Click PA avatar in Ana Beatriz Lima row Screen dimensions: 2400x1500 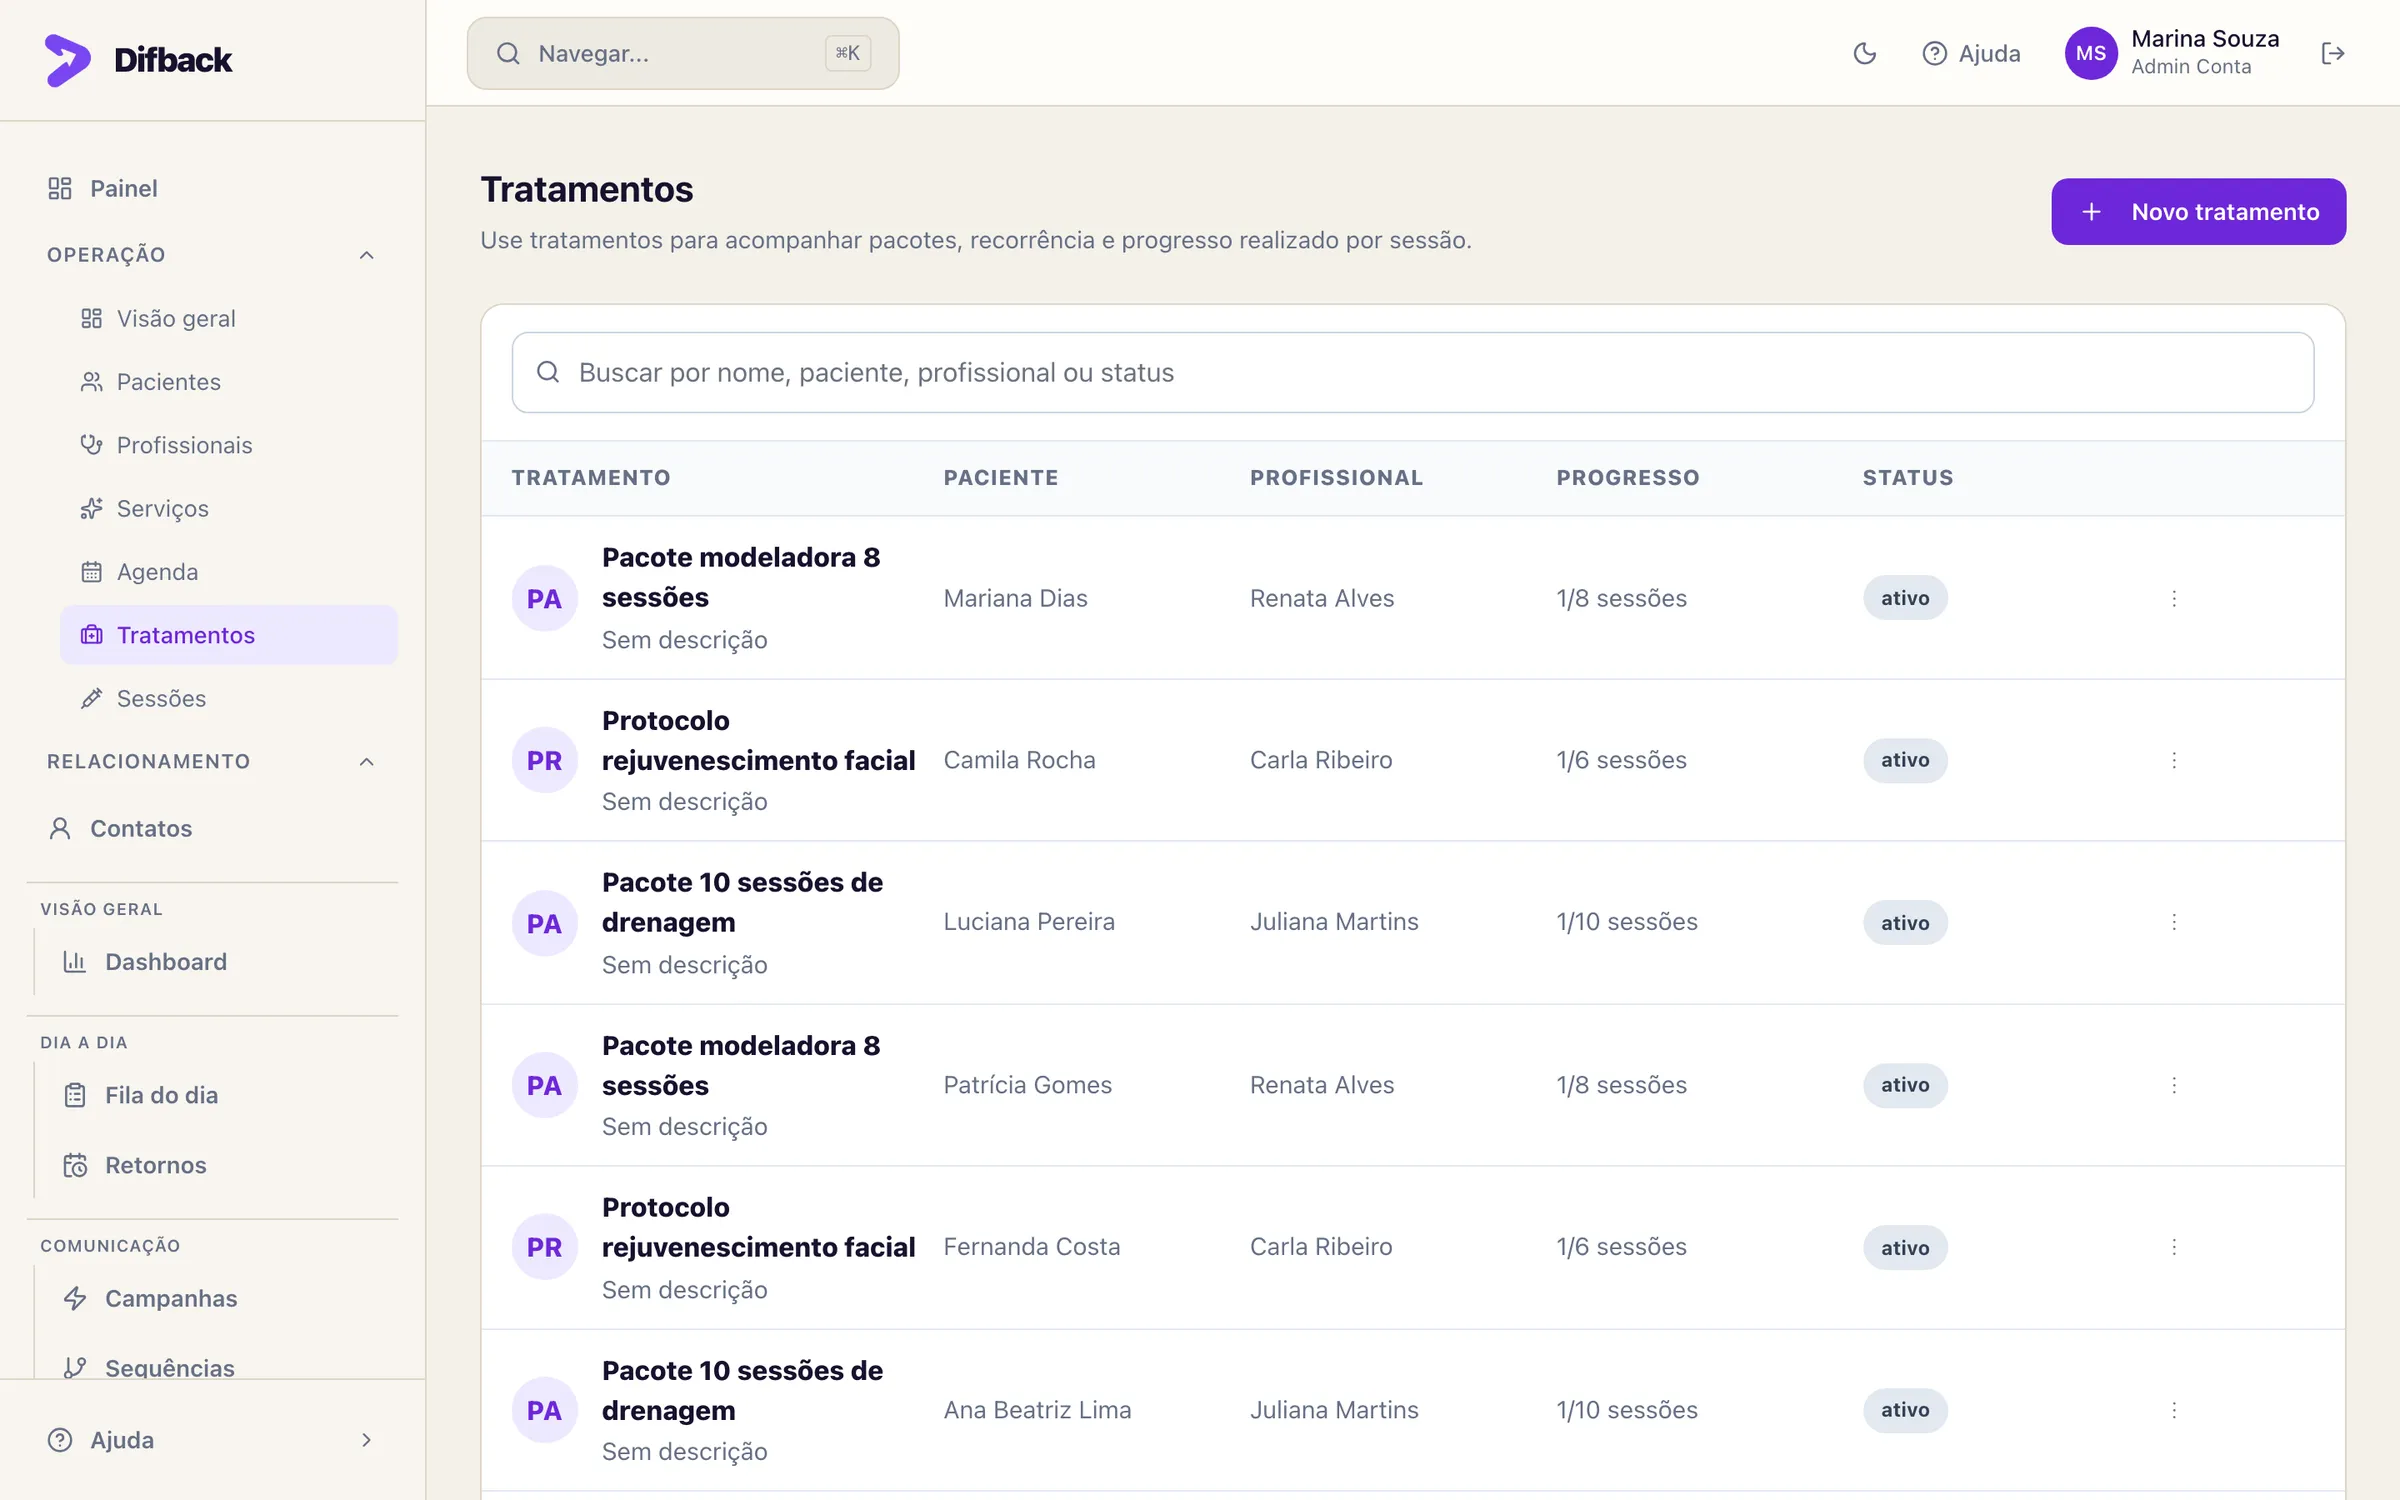point(545,1410)
